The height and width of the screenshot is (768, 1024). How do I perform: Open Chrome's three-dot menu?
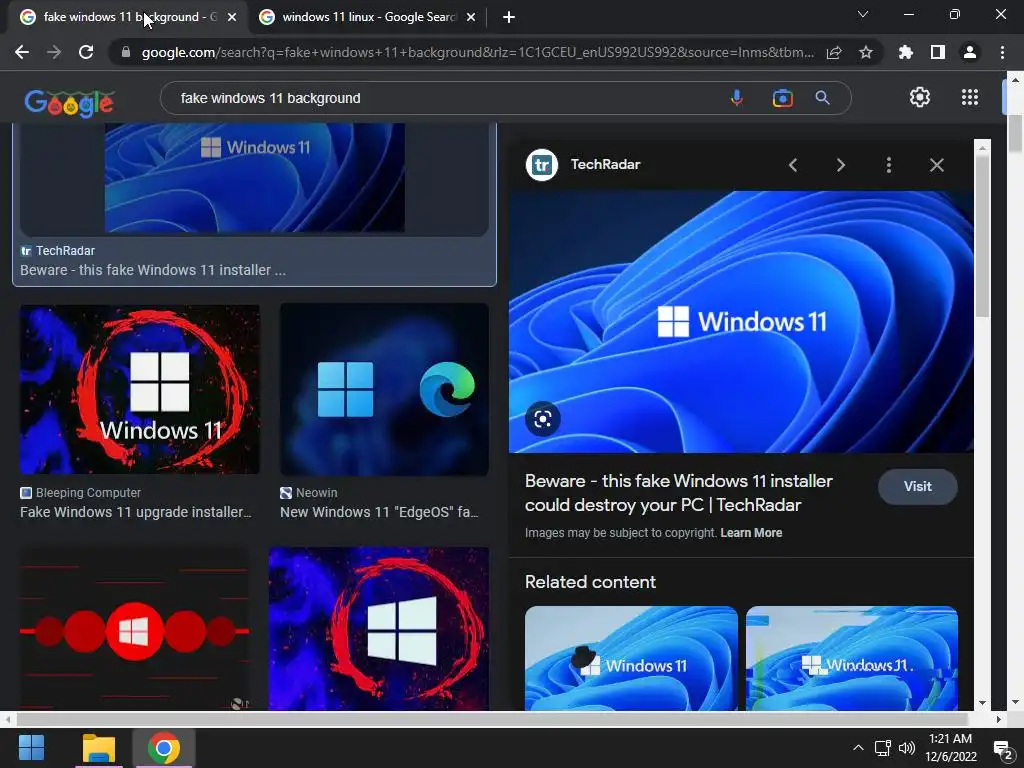pyautogui.click(x=1002, y=52)
